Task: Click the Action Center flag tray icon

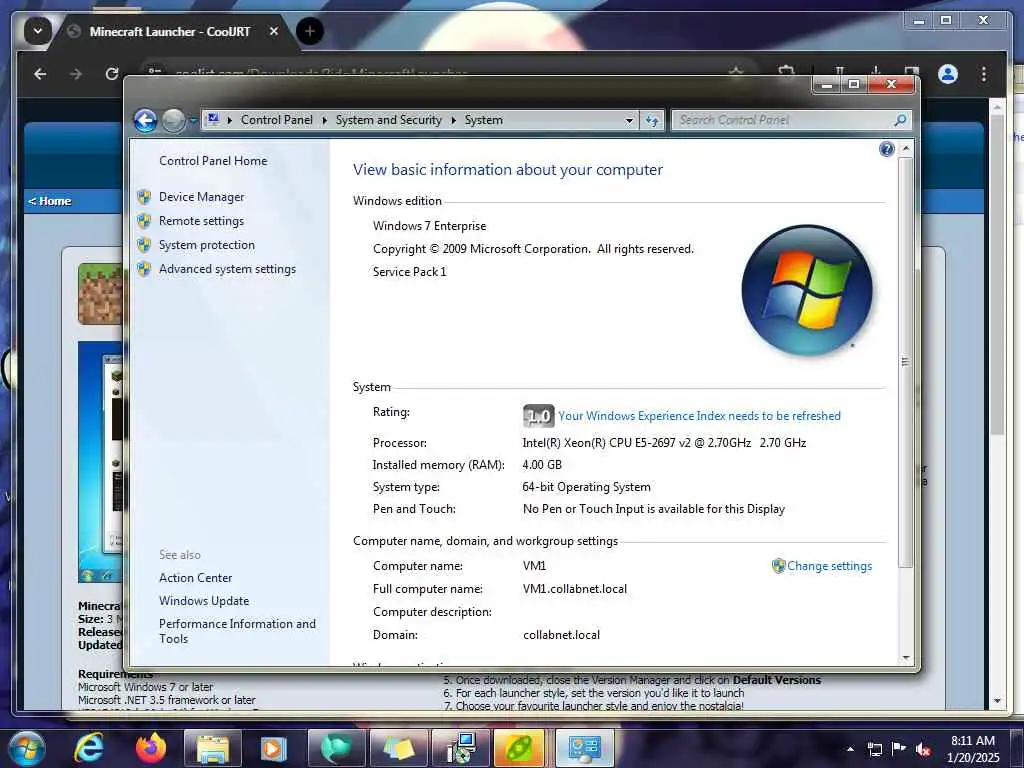Action: click(x=899, y=749)
